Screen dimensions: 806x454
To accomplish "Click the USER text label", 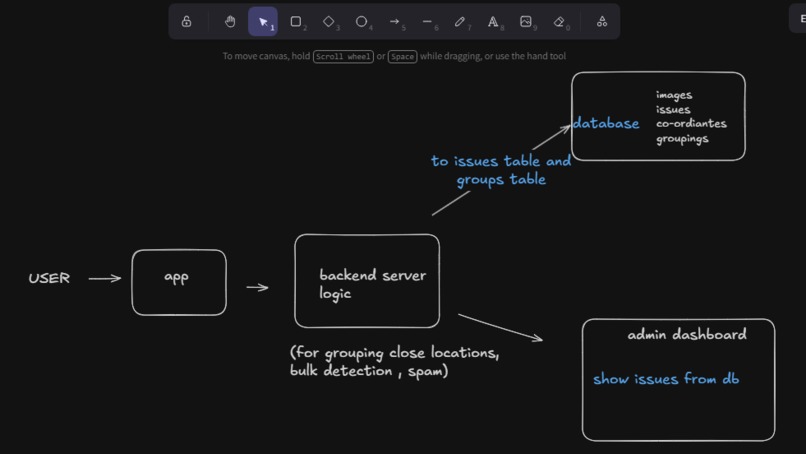I will coord(49,278).
